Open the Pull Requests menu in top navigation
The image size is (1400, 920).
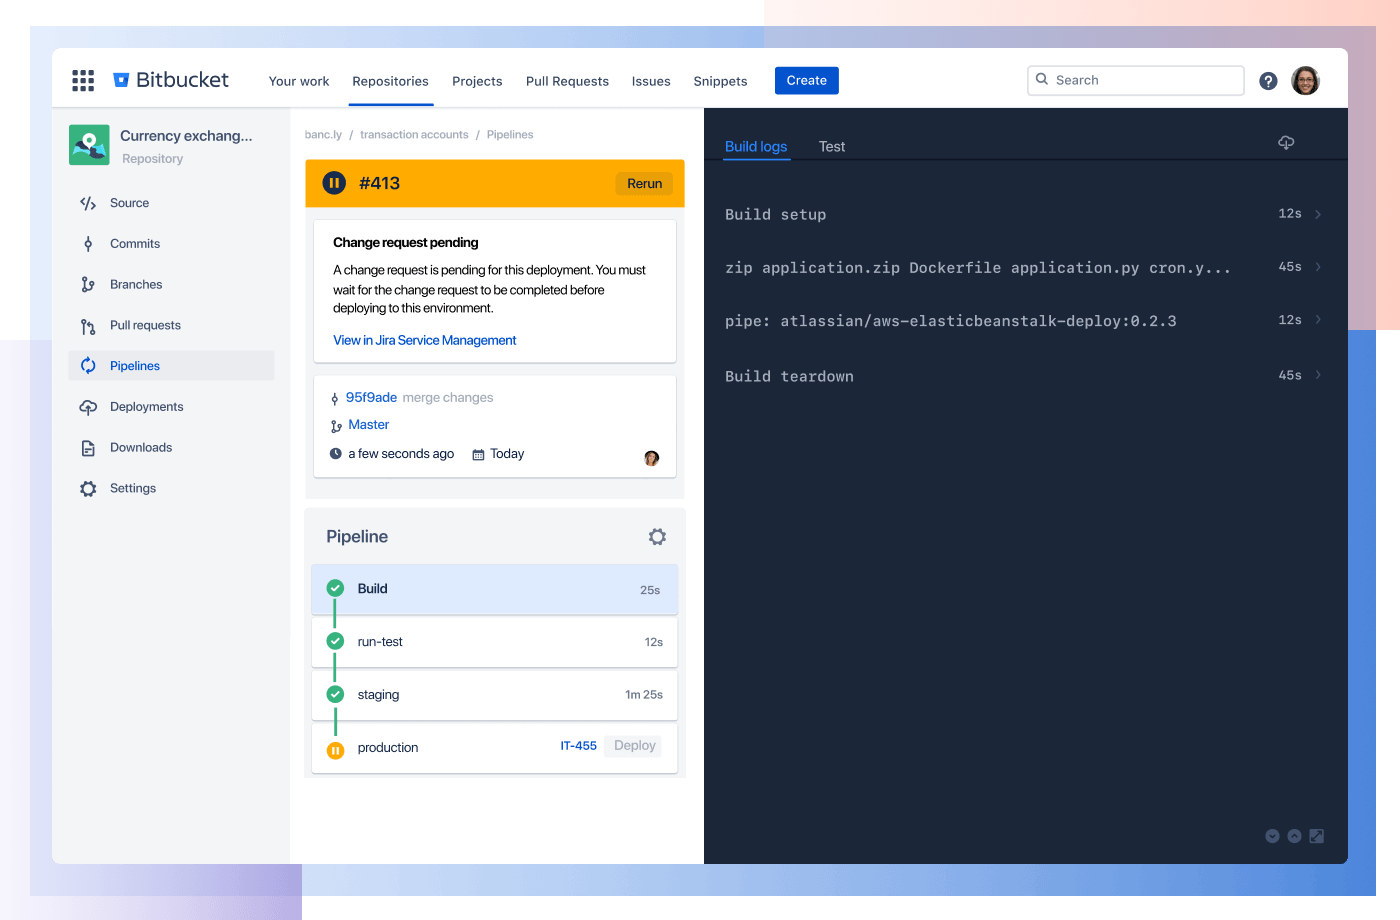567,81
